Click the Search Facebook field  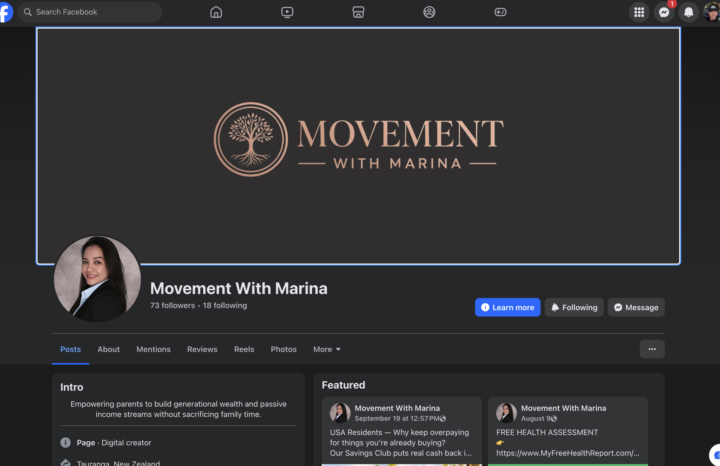[x=90, y=12]
